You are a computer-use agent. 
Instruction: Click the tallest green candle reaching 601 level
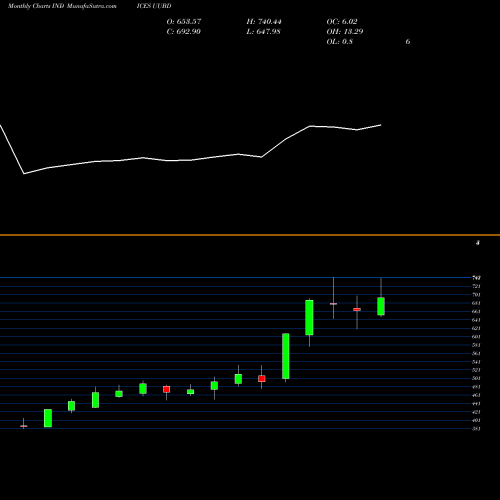(286, 356)
